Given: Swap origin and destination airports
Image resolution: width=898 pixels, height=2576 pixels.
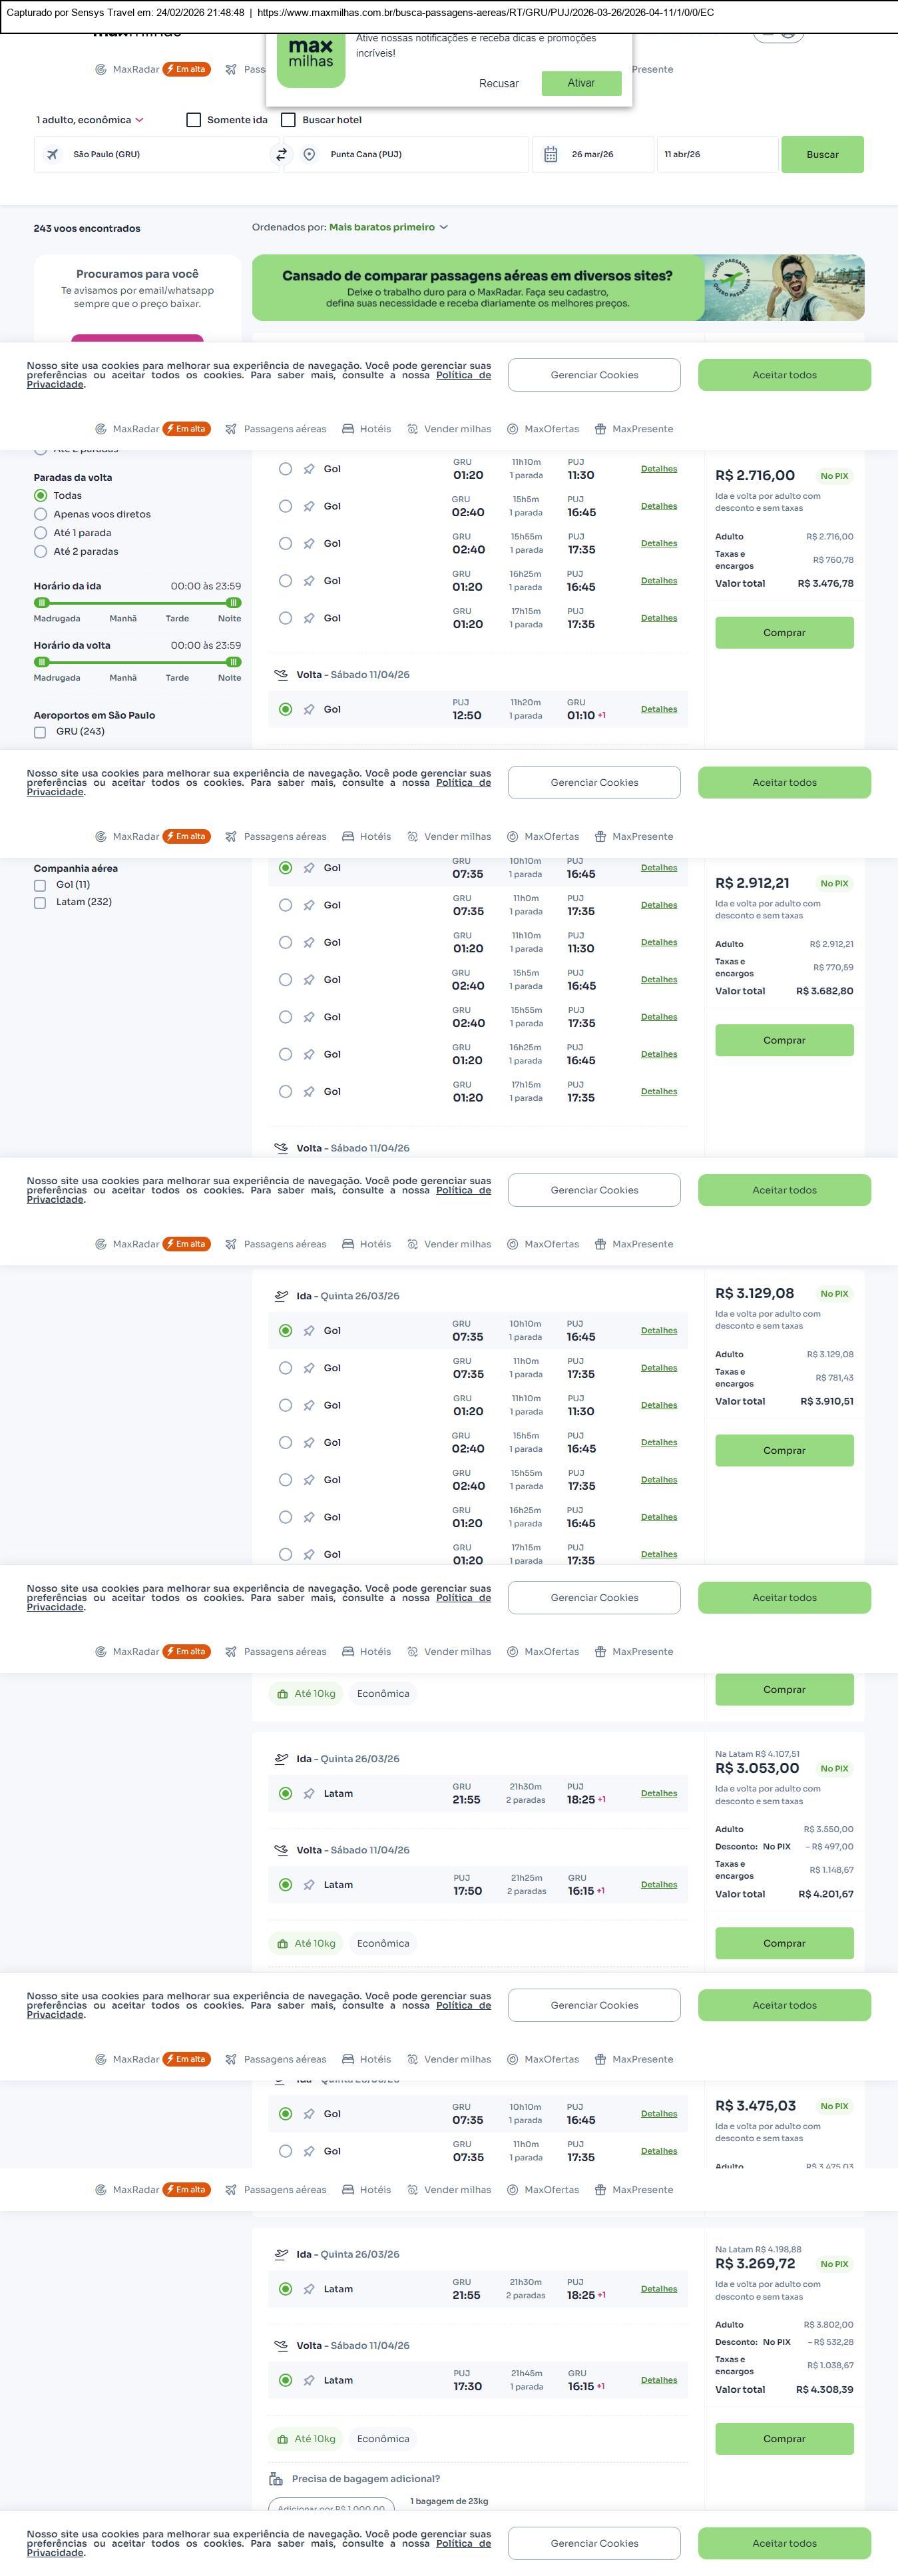Looking at the screenshot, I should point(281,155).
